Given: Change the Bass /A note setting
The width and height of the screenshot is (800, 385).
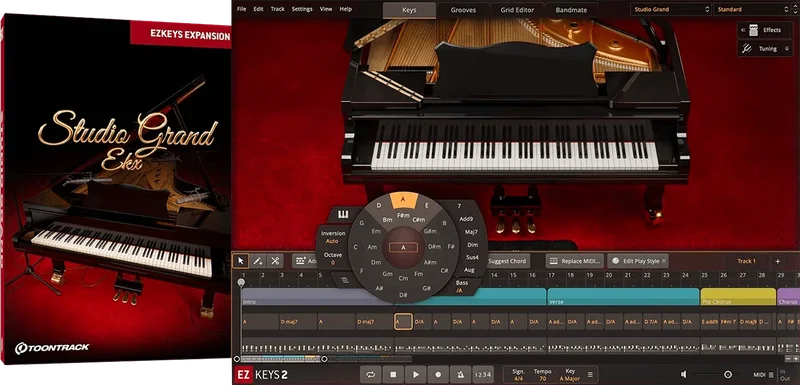Looking at the screenshot, I should [x=460, y=290].
